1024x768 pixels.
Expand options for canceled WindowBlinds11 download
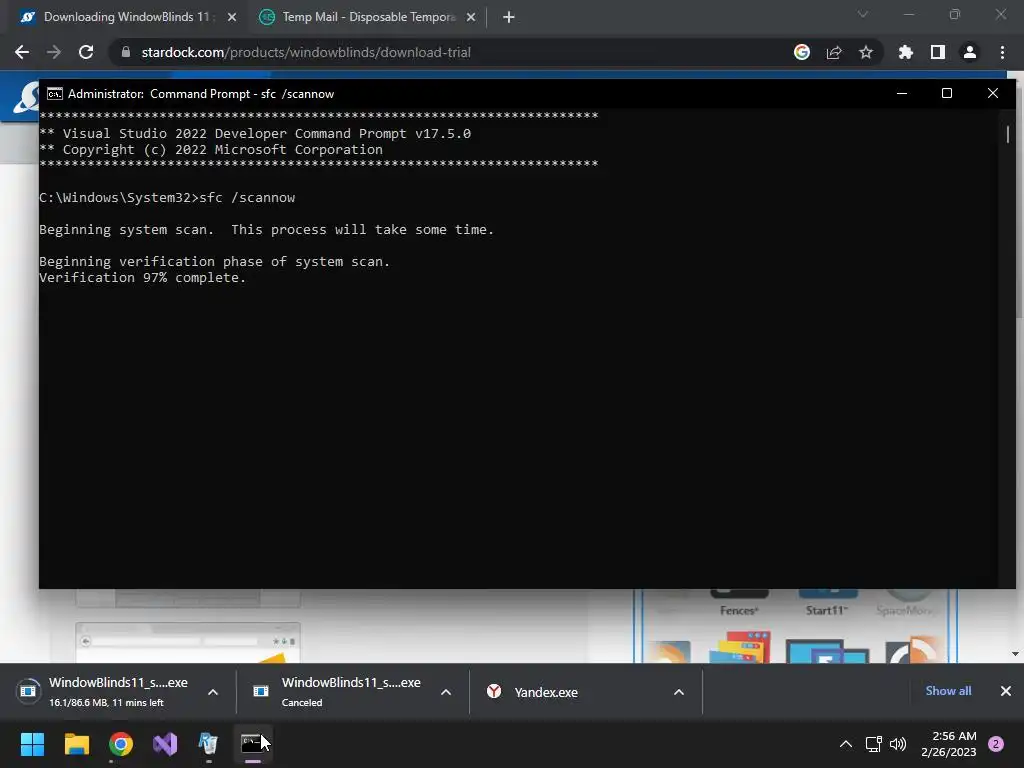(446, 692)
